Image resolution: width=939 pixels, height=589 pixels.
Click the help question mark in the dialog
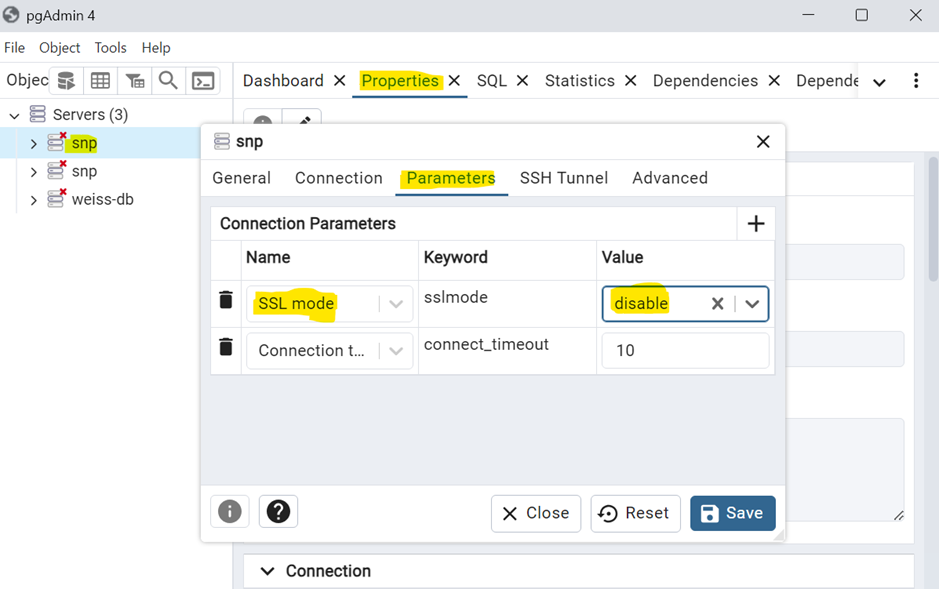[x=278, y=511]
